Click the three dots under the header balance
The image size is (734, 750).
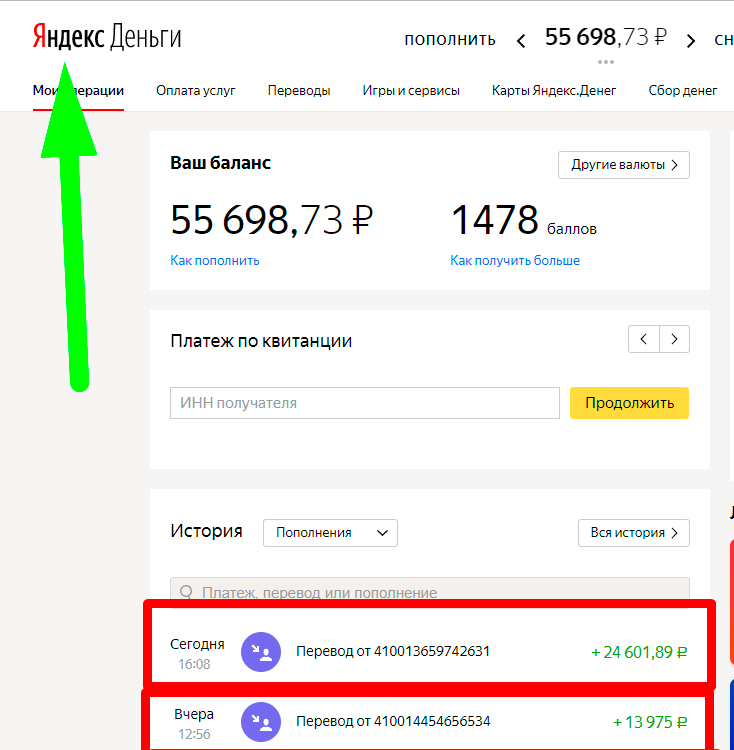(x=605, y=62)
